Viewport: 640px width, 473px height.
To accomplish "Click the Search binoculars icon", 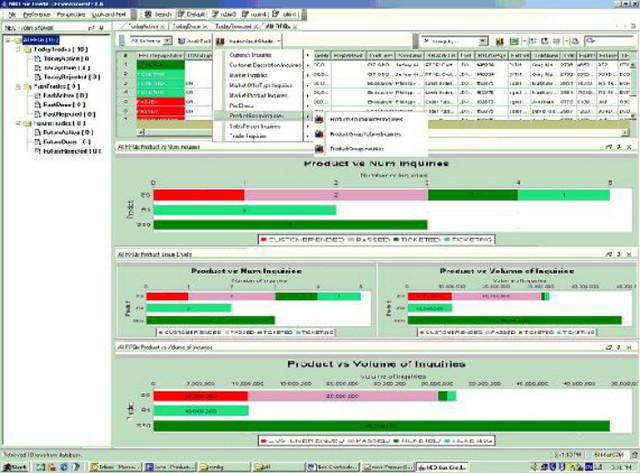I will coord(148,14).
